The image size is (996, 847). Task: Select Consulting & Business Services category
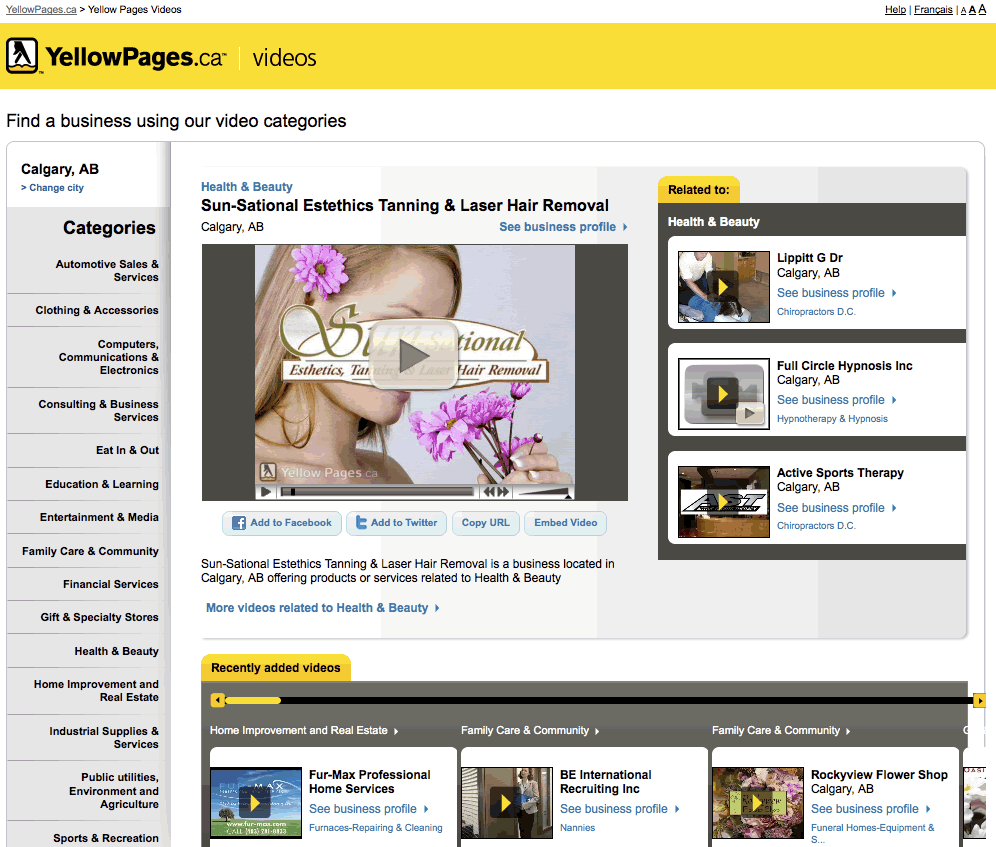(x=98, y=410)
